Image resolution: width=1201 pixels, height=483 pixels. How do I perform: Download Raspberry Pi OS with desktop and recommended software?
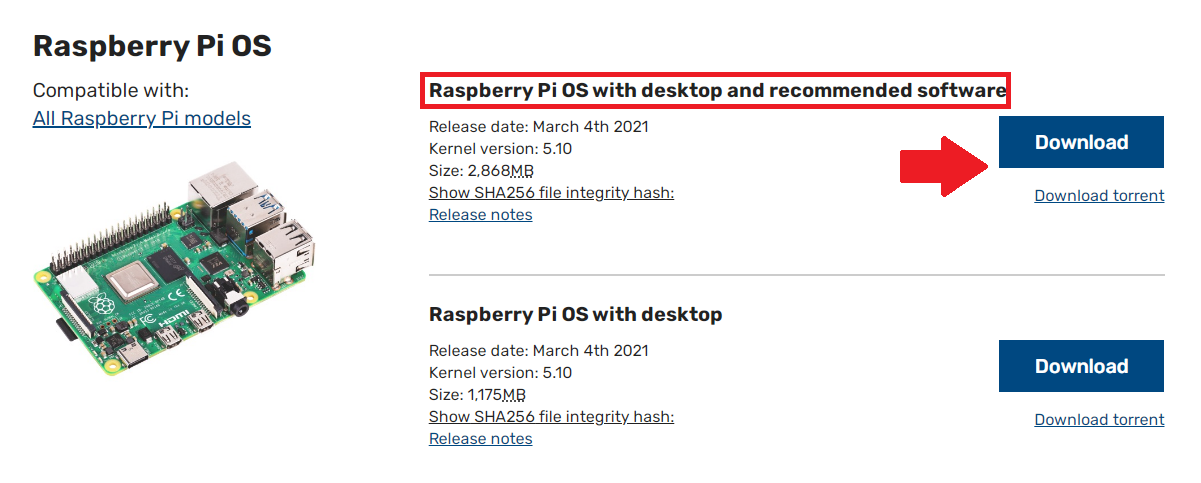click(x=1081, y=142)
